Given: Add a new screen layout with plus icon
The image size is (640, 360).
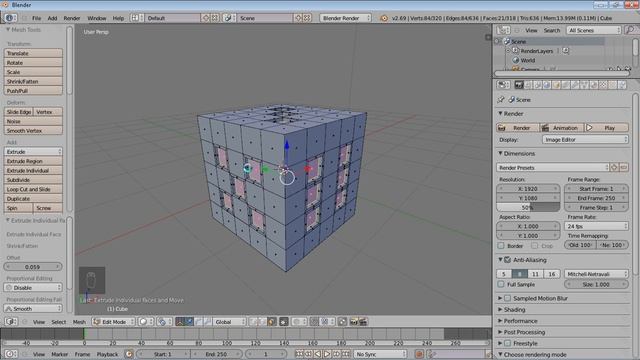Looking at the screenshot, I should pyautogui.click(x=206, y=18).
